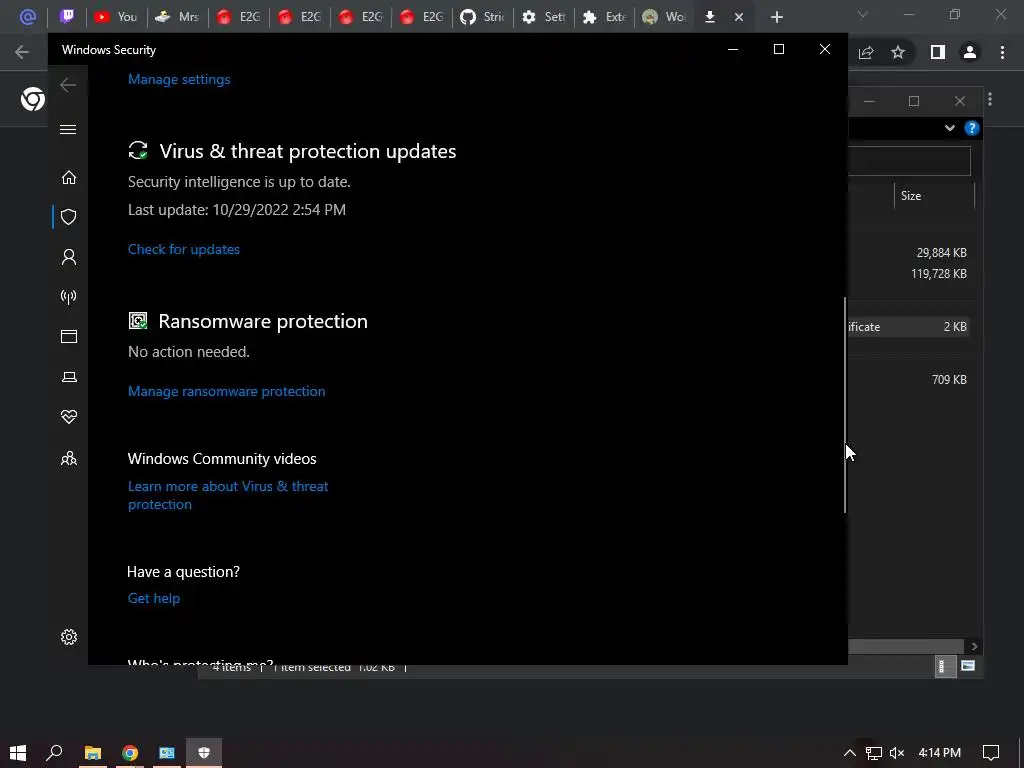
Task: Close the active downloads tab
Action: point(739,17)
